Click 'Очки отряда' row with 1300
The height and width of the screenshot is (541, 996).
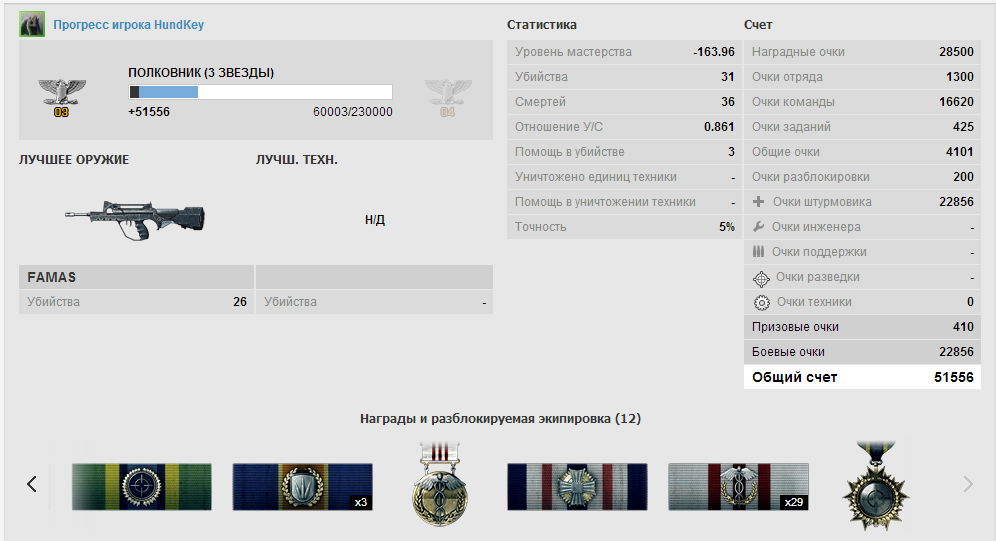pyautogui.click(x=863, y=77)
